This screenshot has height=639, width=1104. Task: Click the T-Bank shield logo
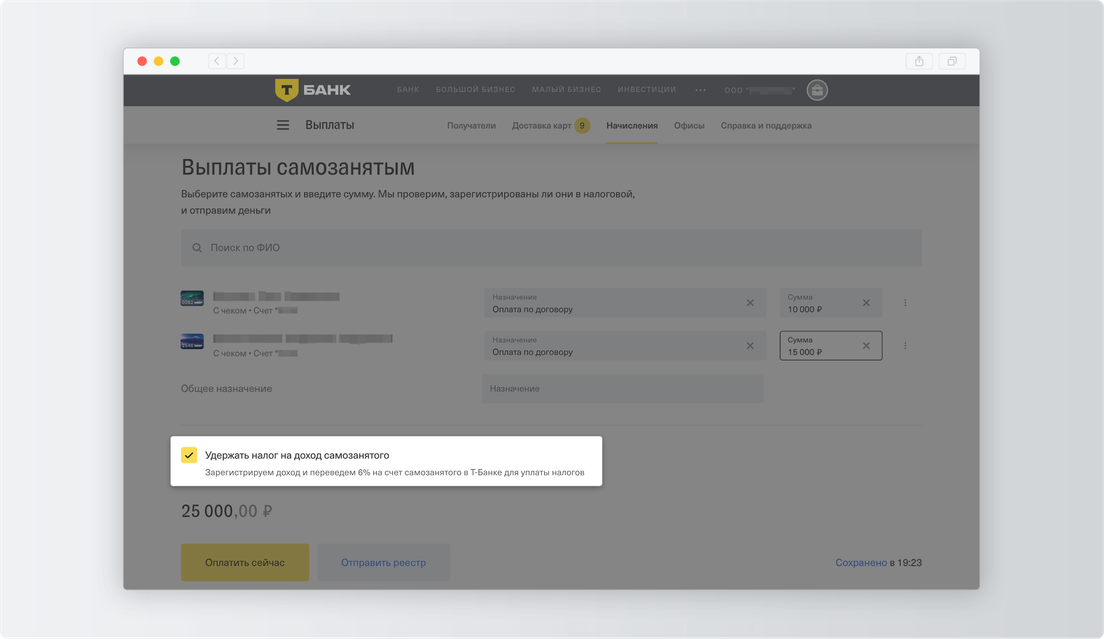click(287, 90)
